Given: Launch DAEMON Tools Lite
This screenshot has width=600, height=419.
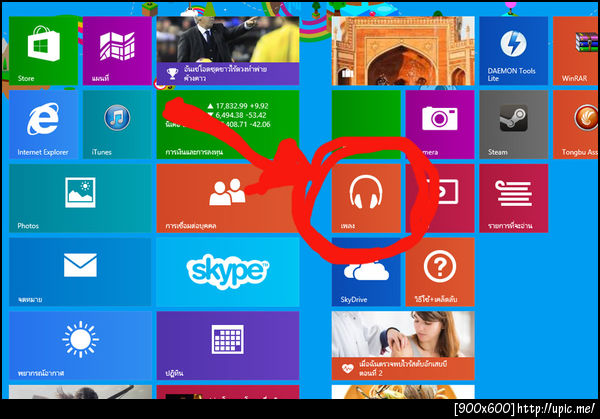Looking at the screenshot, I should 514,51.
